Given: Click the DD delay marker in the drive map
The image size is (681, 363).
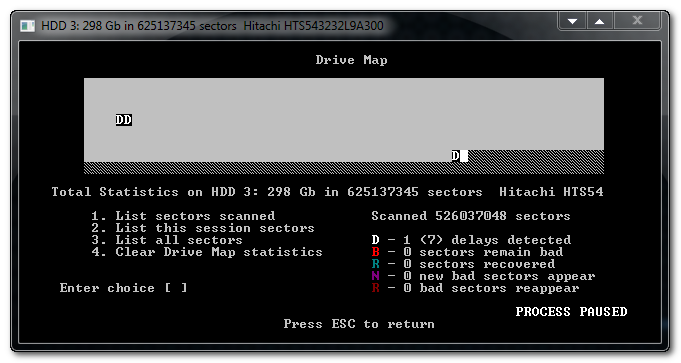Looking at the screenshot, I should (124, 120).
